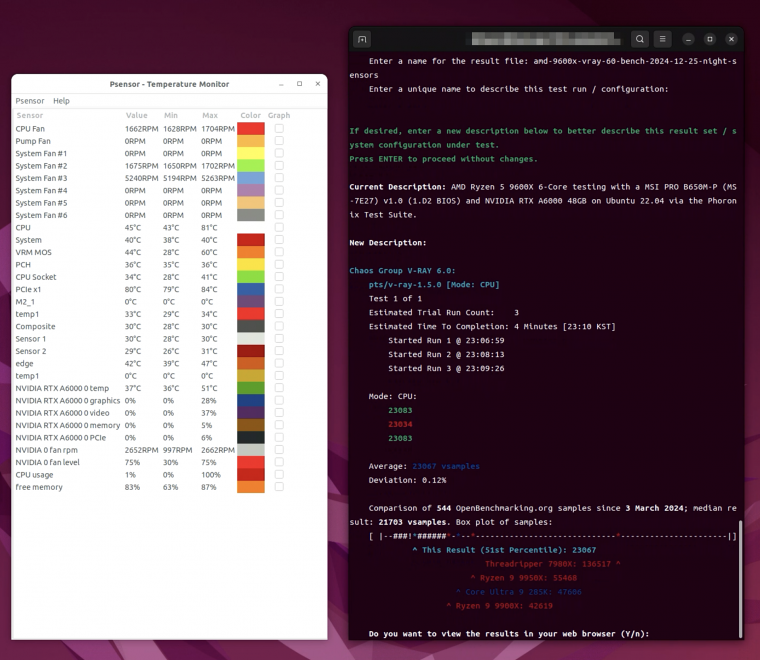Sort by the Value column header
The height and width of the screenshot is (660, 760).
click(136, 115)
